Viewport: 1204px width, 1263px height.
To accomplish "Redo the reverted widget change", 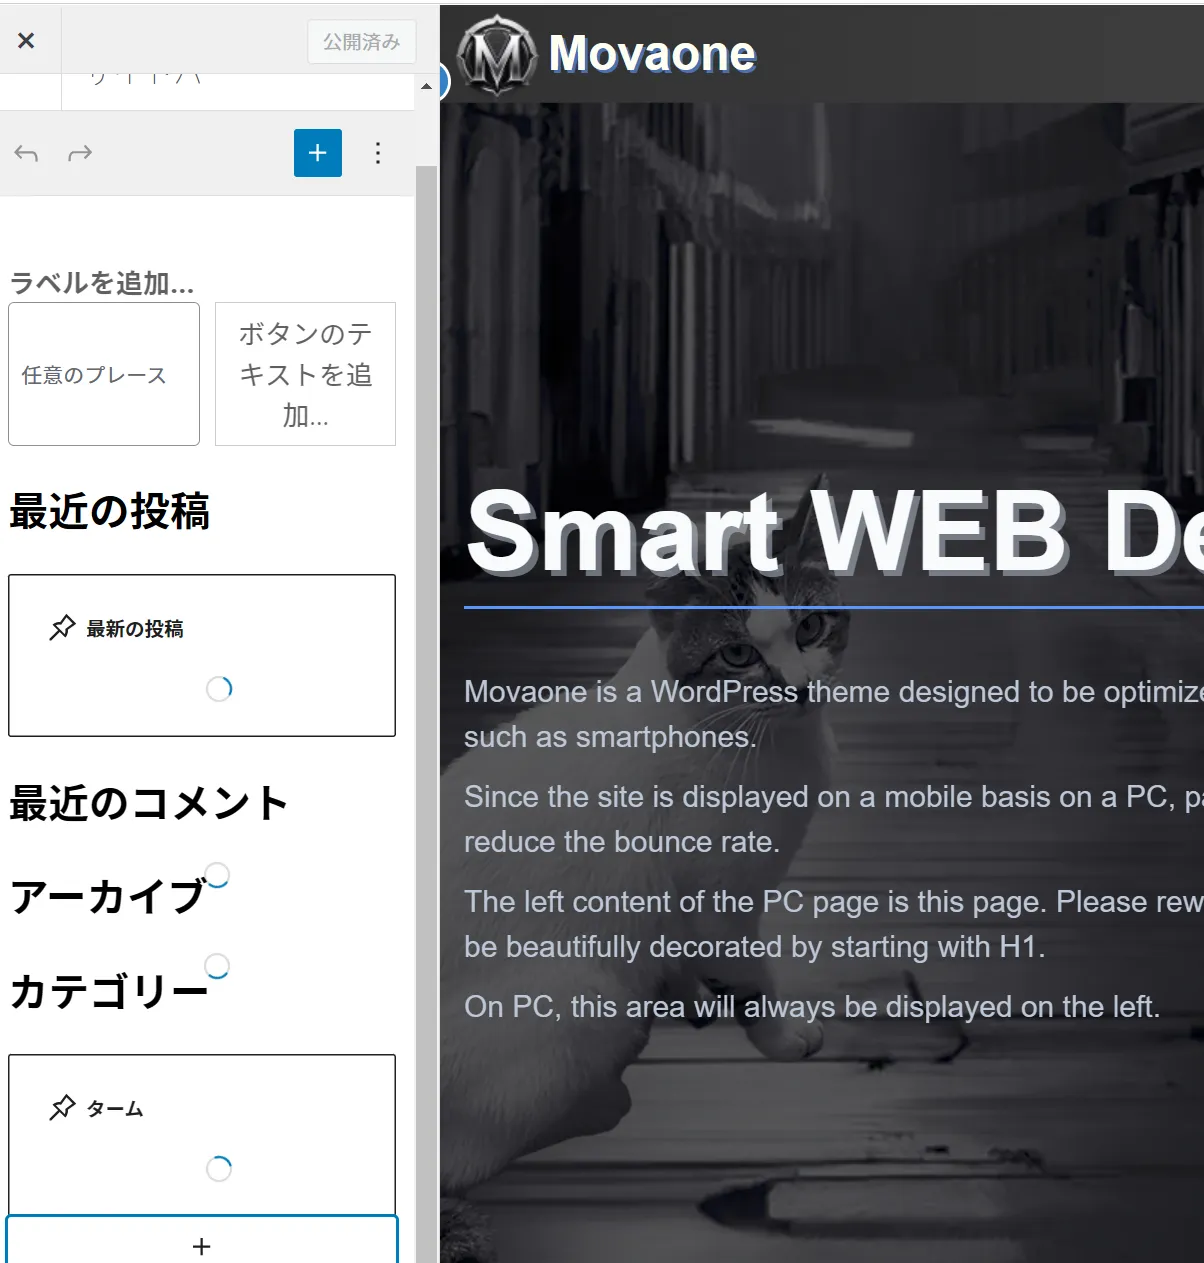I will (80, 153).
